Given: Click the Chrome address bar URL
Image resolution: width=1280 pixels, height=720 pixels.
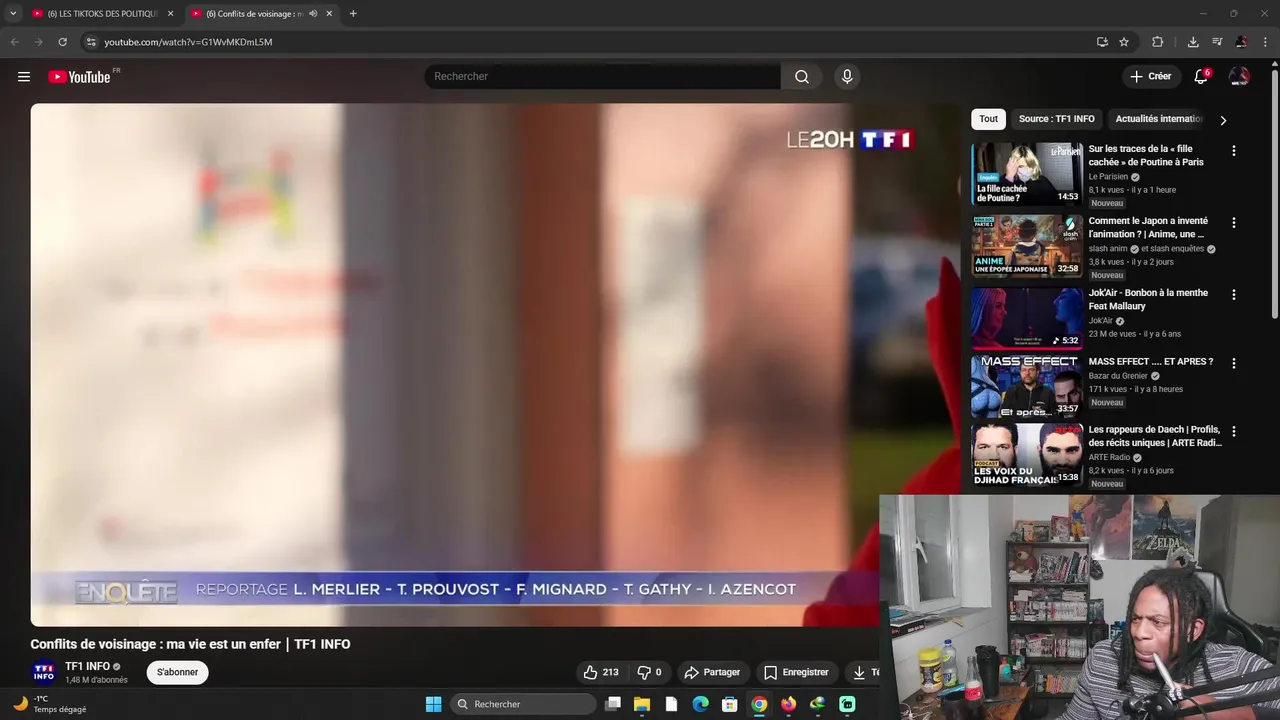Looking at the screenshot, I should point(188,42).
